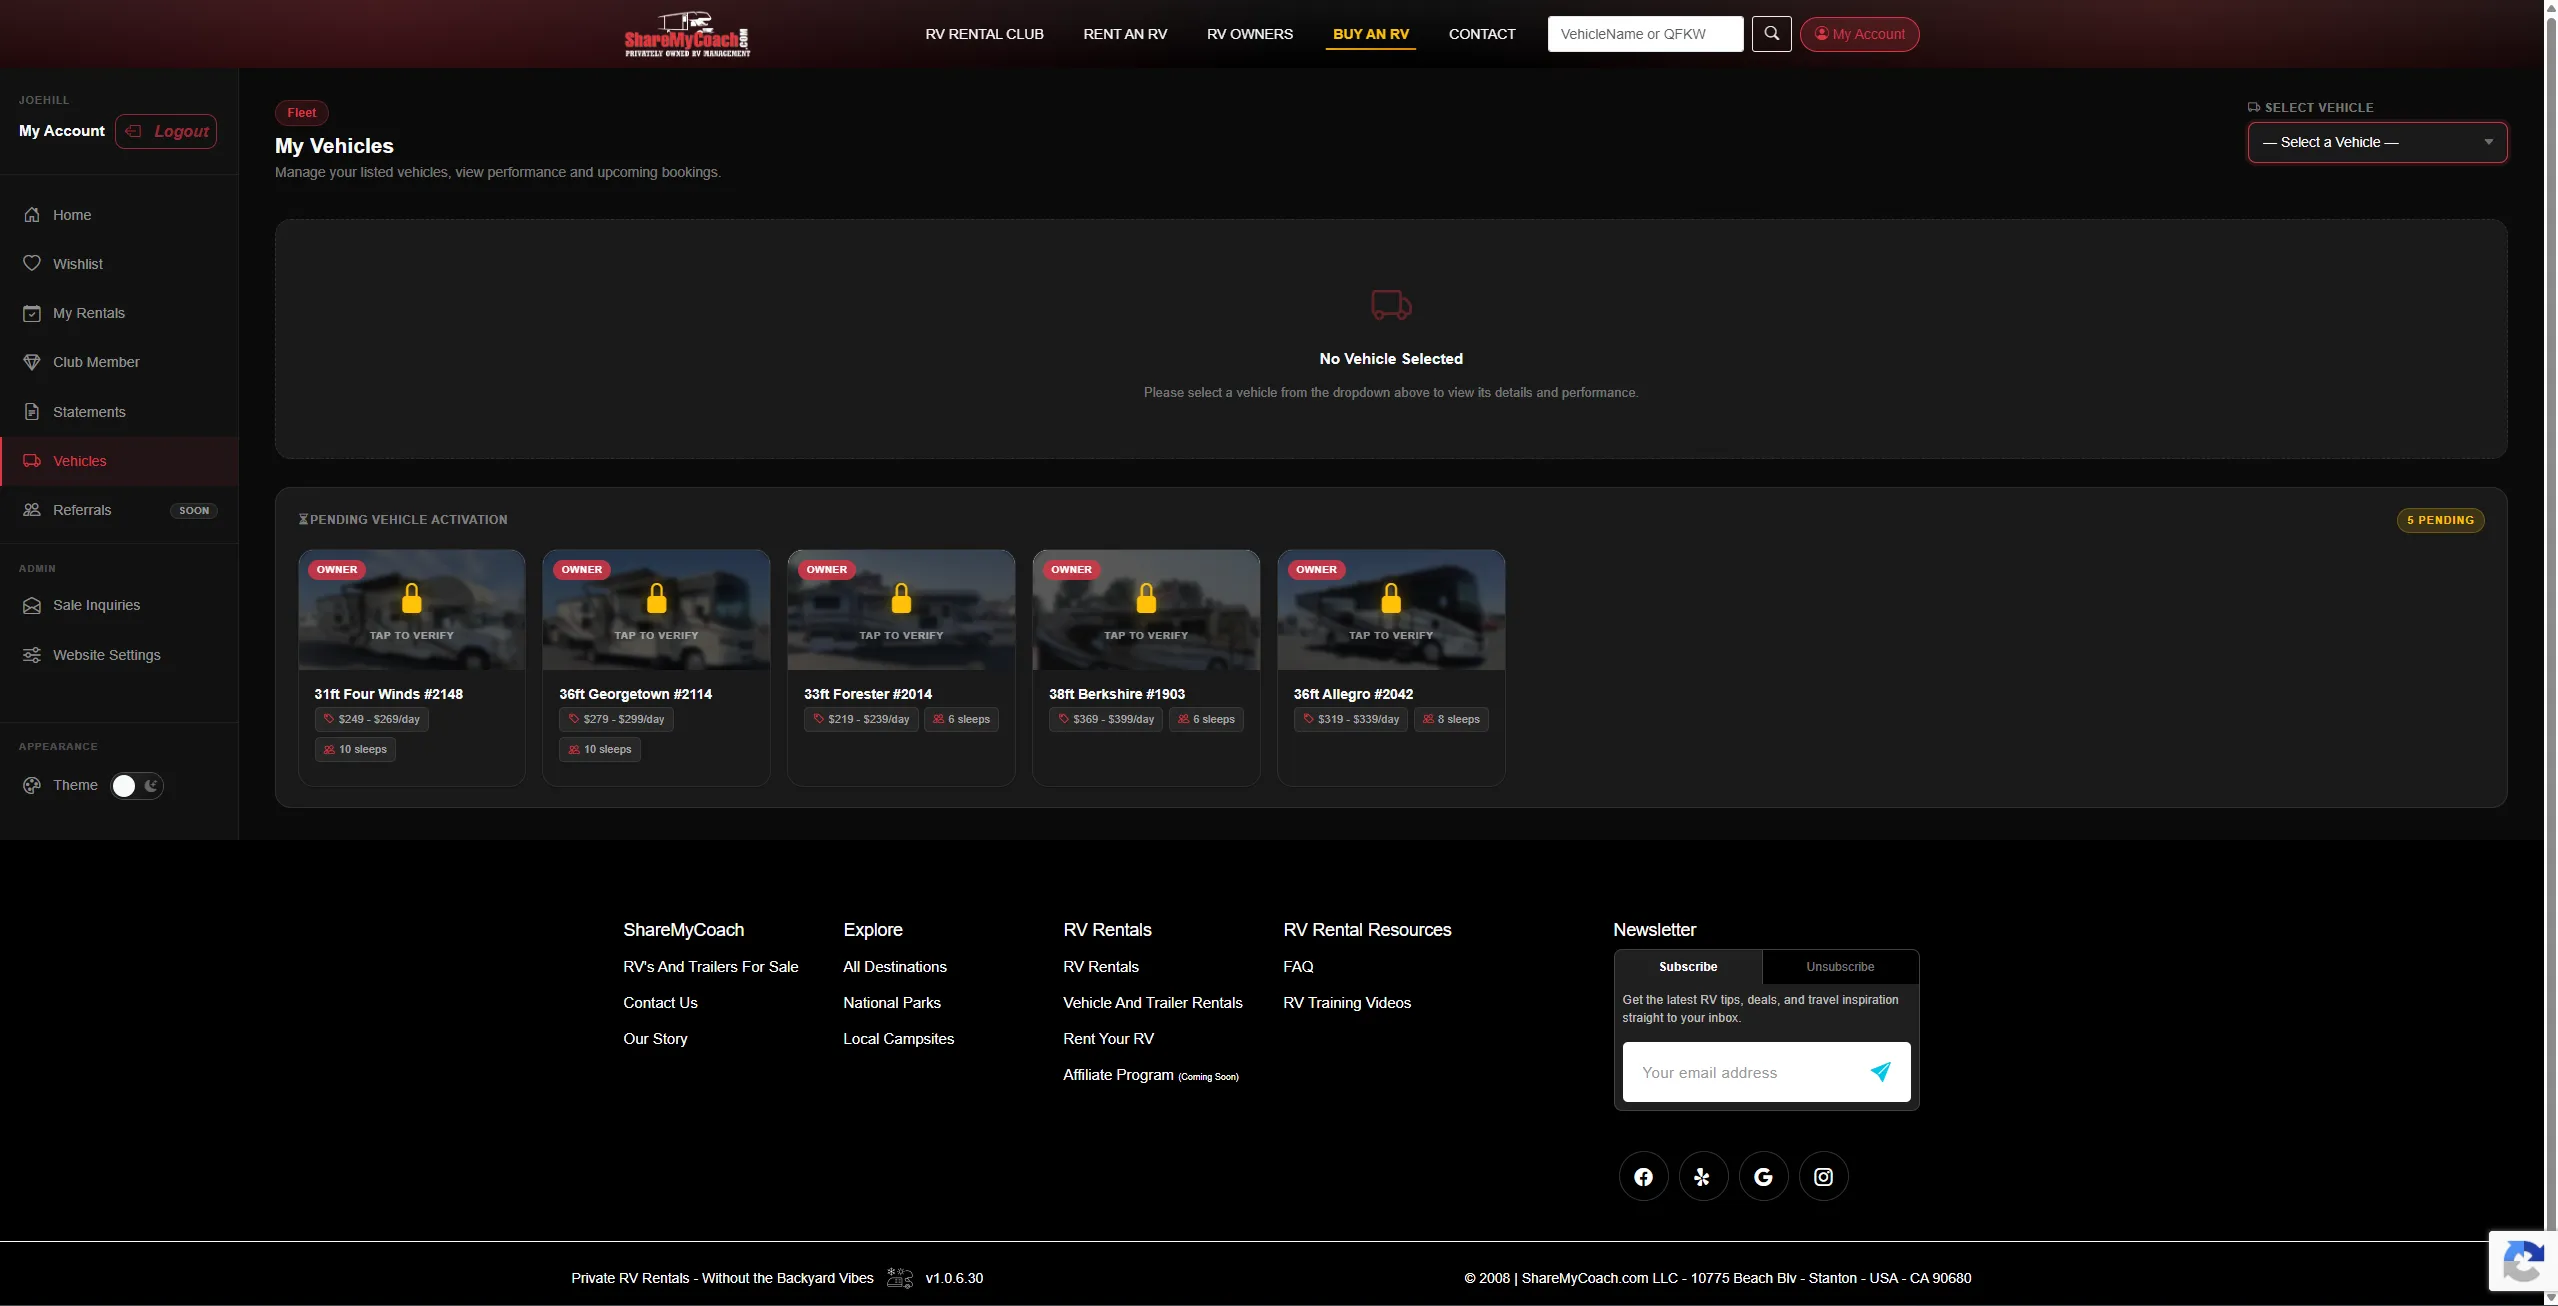This screenshot has height=1306, width=2558.
Task: Click the Logout button
Action: [x=166, y=131]
